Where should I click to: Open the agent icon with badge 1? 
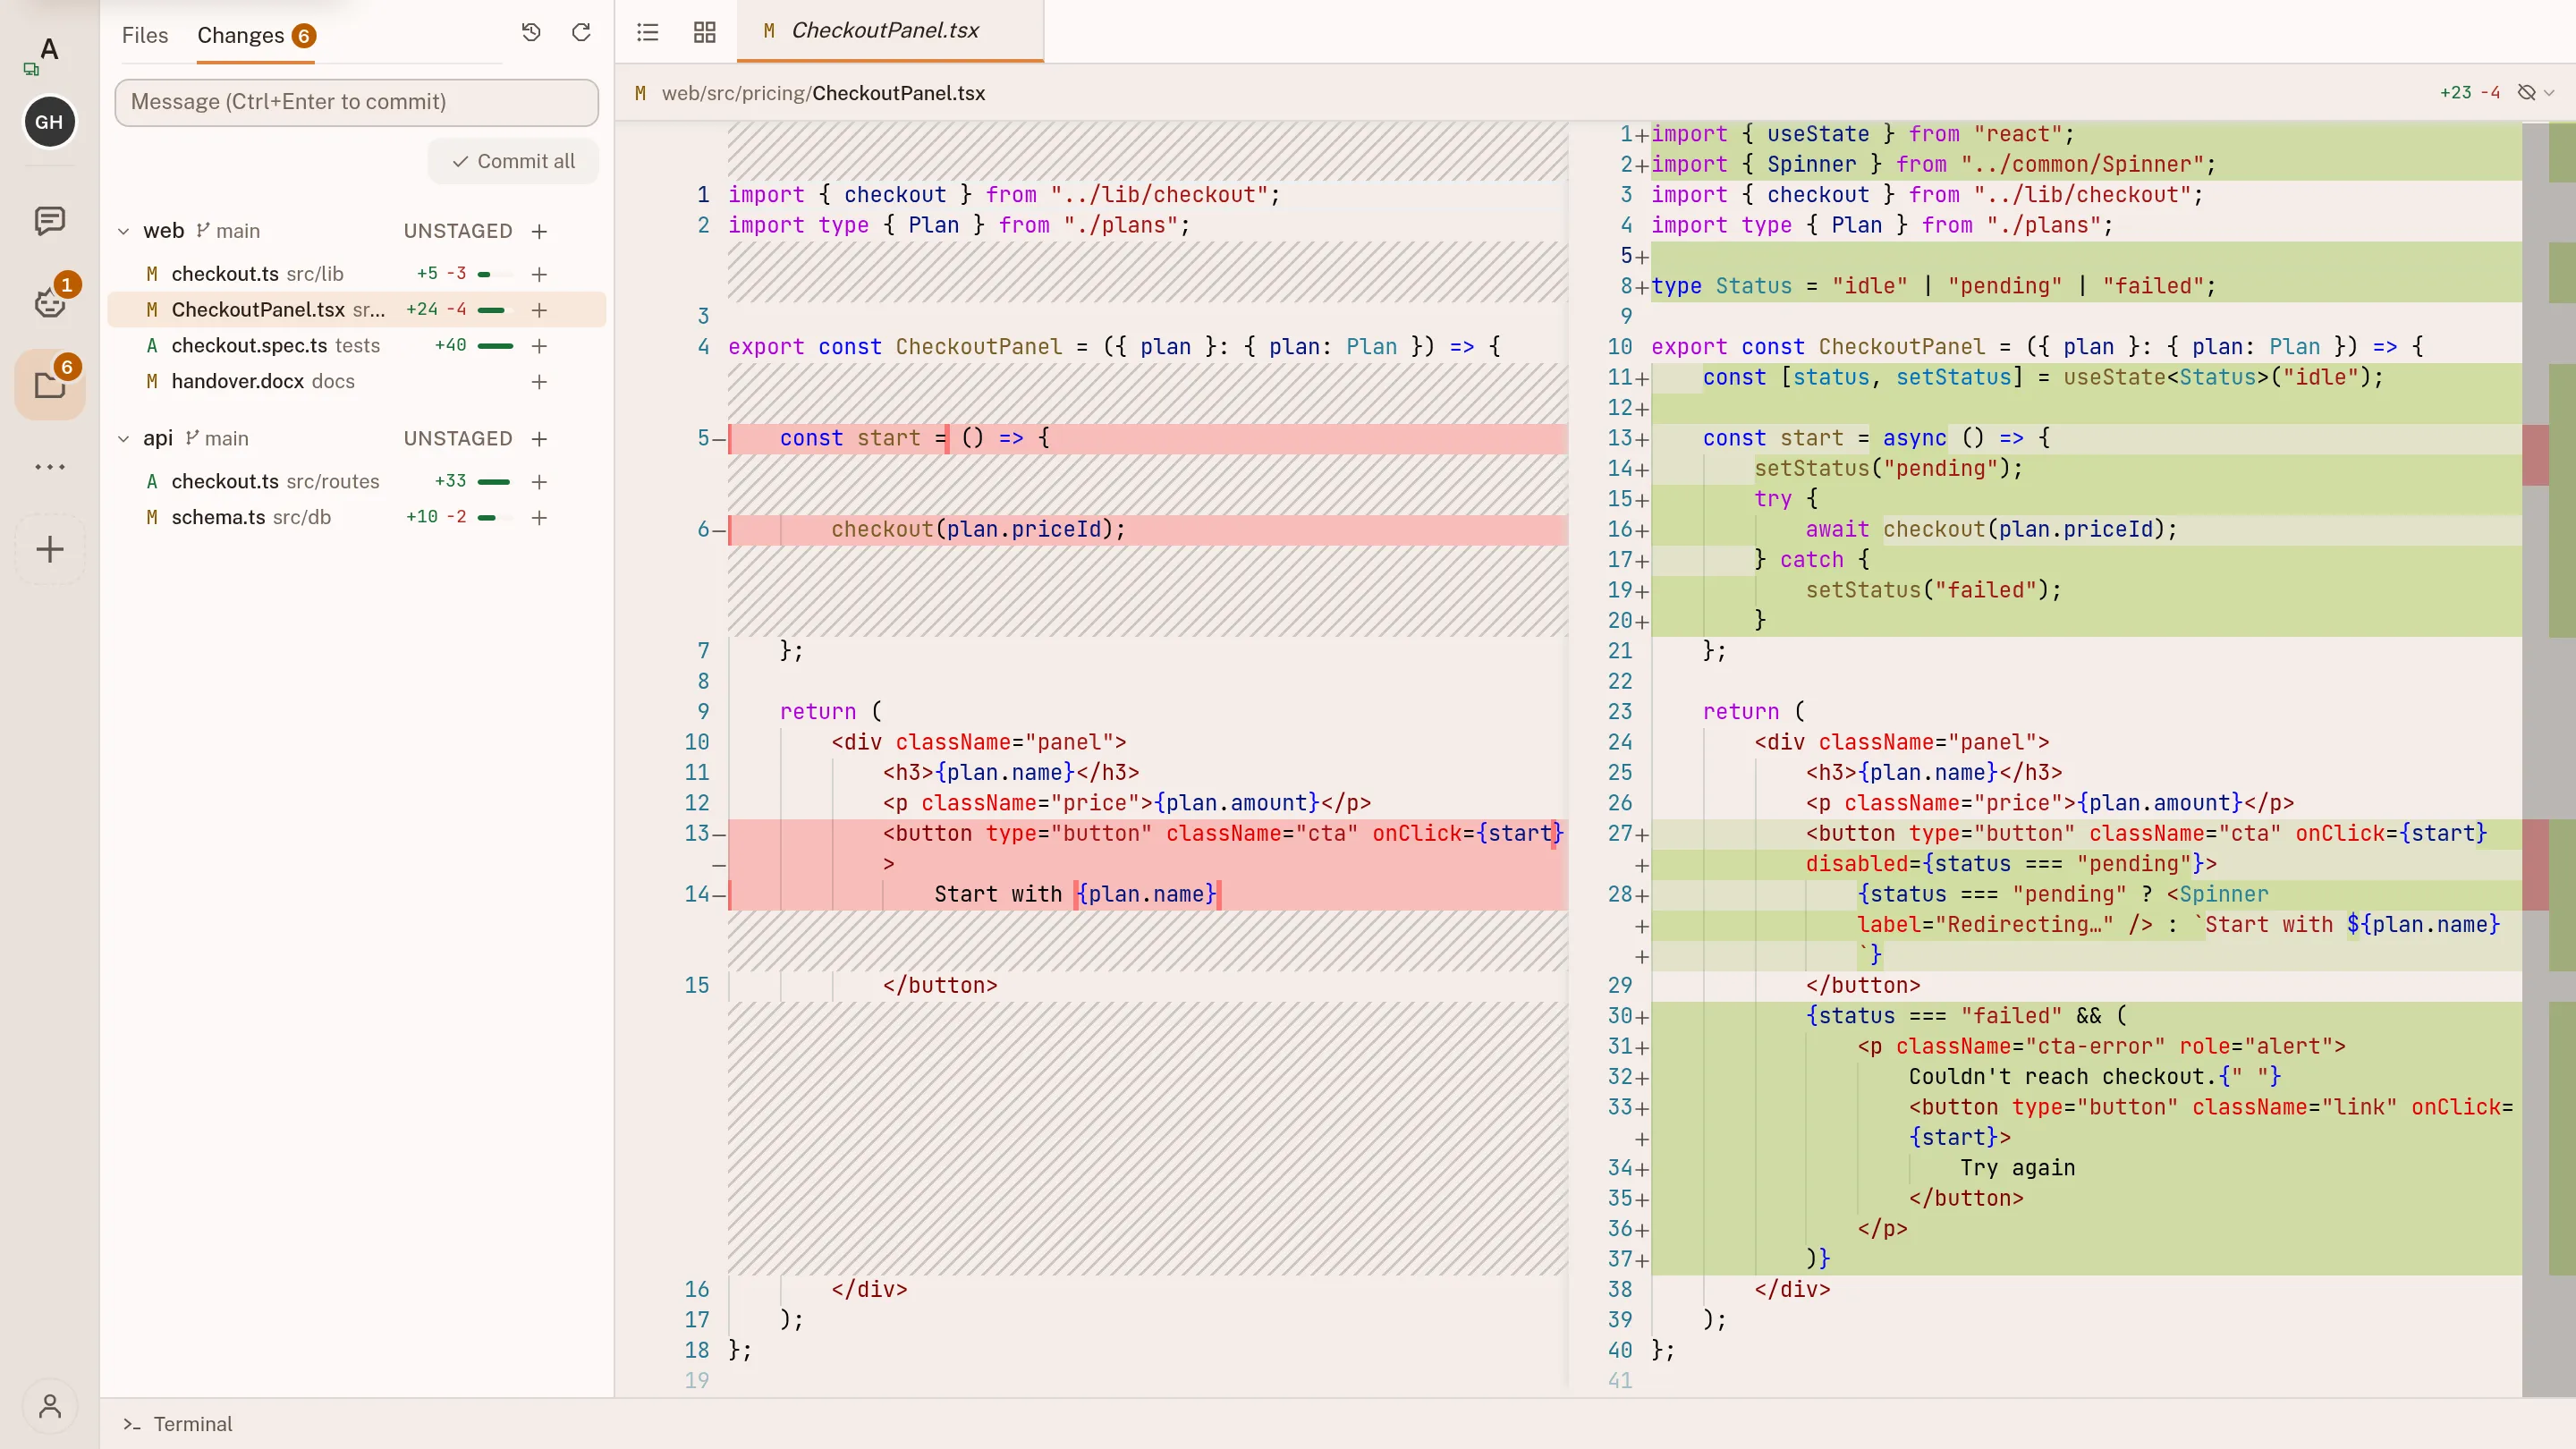50,301
